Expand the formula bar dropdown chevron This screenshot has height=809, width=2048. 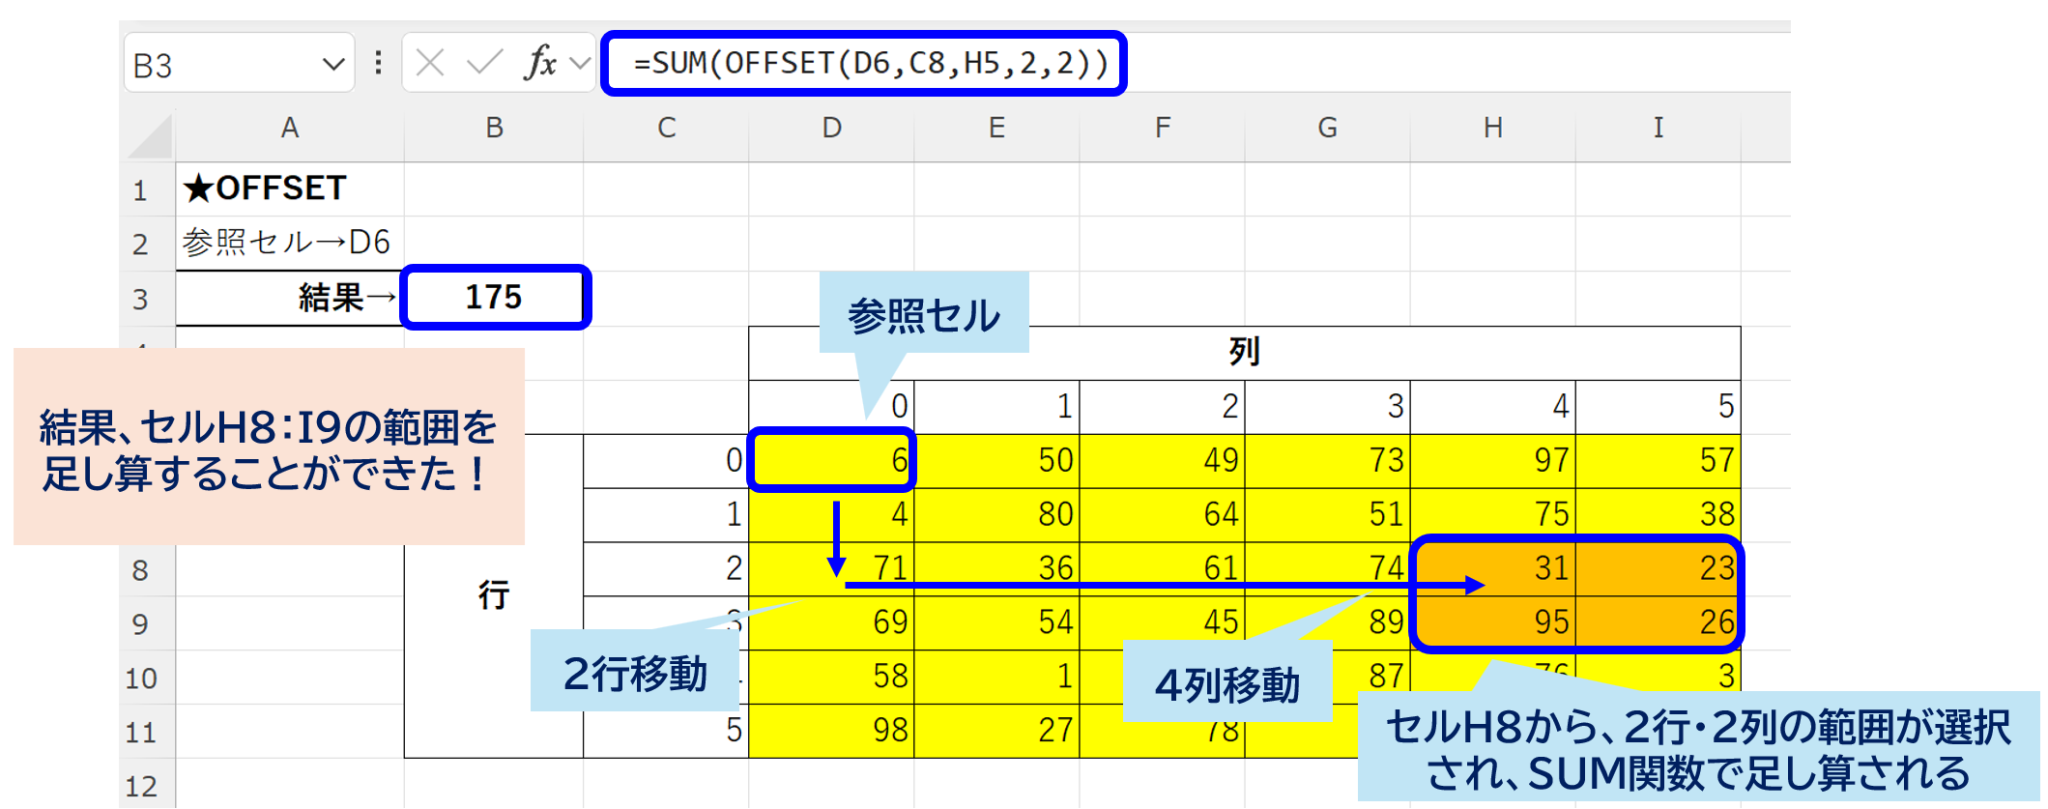pos(580,64)
